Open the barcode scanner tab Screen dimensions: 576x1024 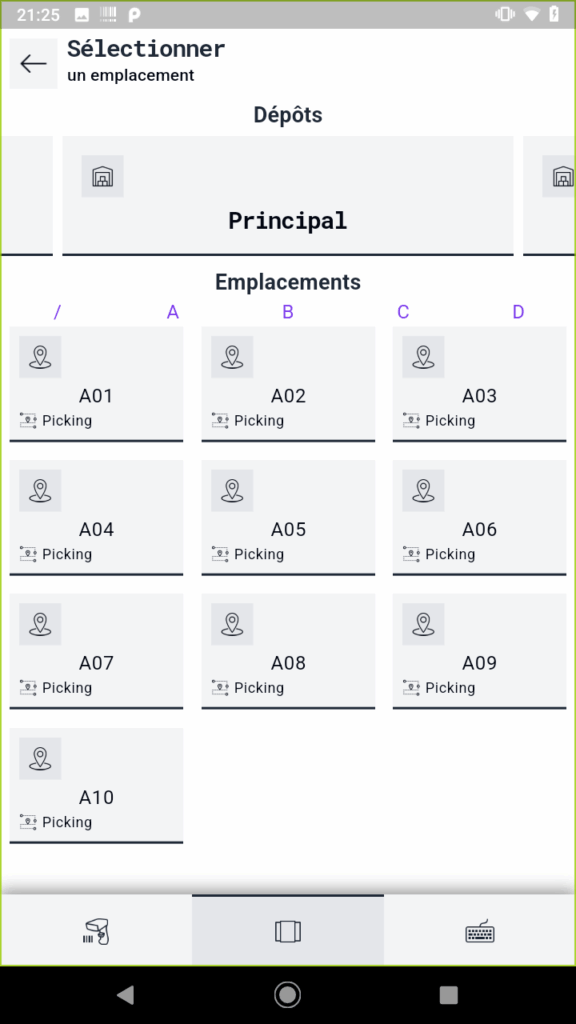tap(97, 931)
